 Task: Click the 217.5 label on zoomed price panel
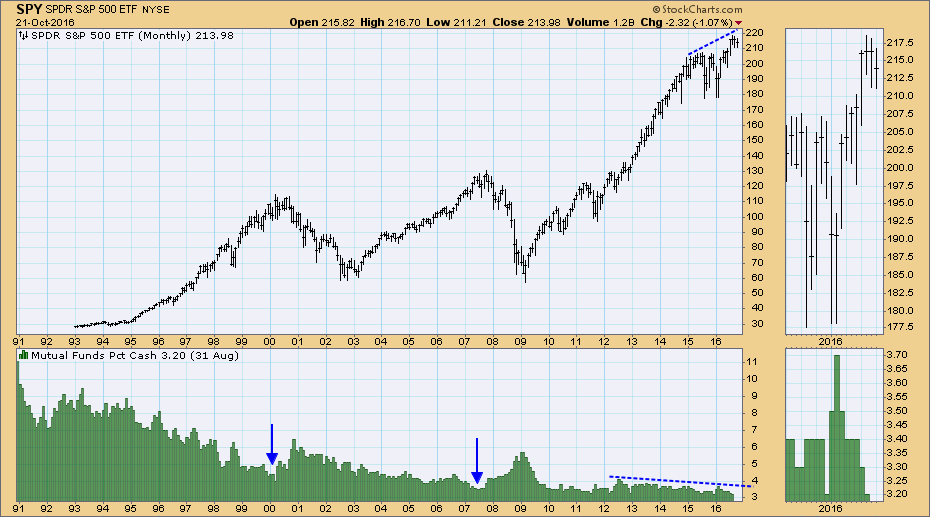click(x=900, y=43)
